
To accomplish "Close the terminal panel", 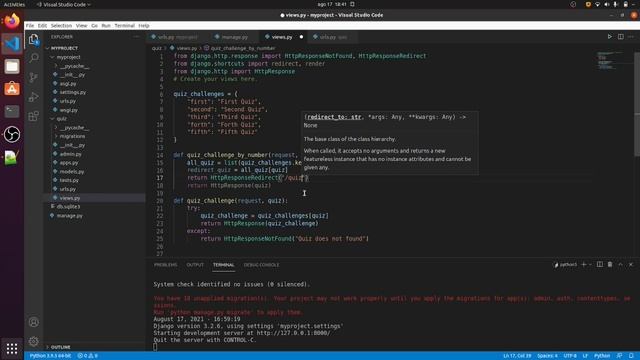I will tap(631, 264).
